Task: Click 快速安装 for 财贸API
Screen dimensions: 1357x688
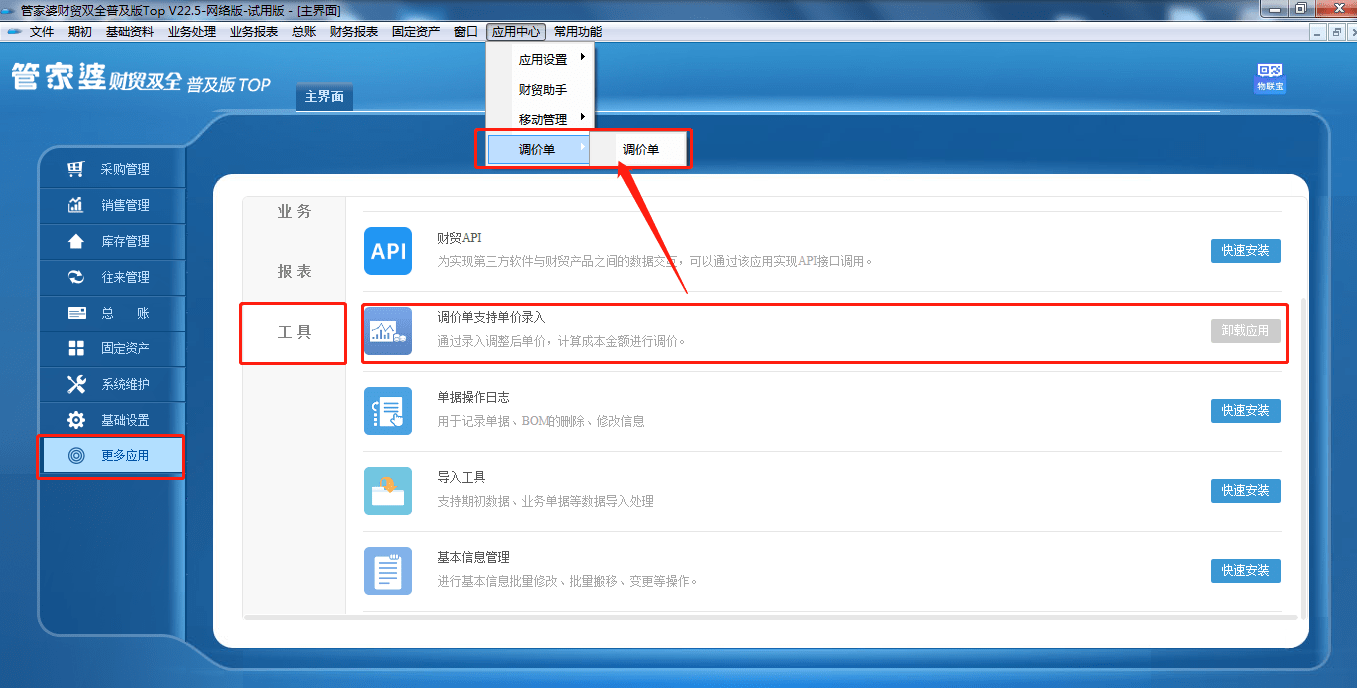Action: click(1245, 251)
